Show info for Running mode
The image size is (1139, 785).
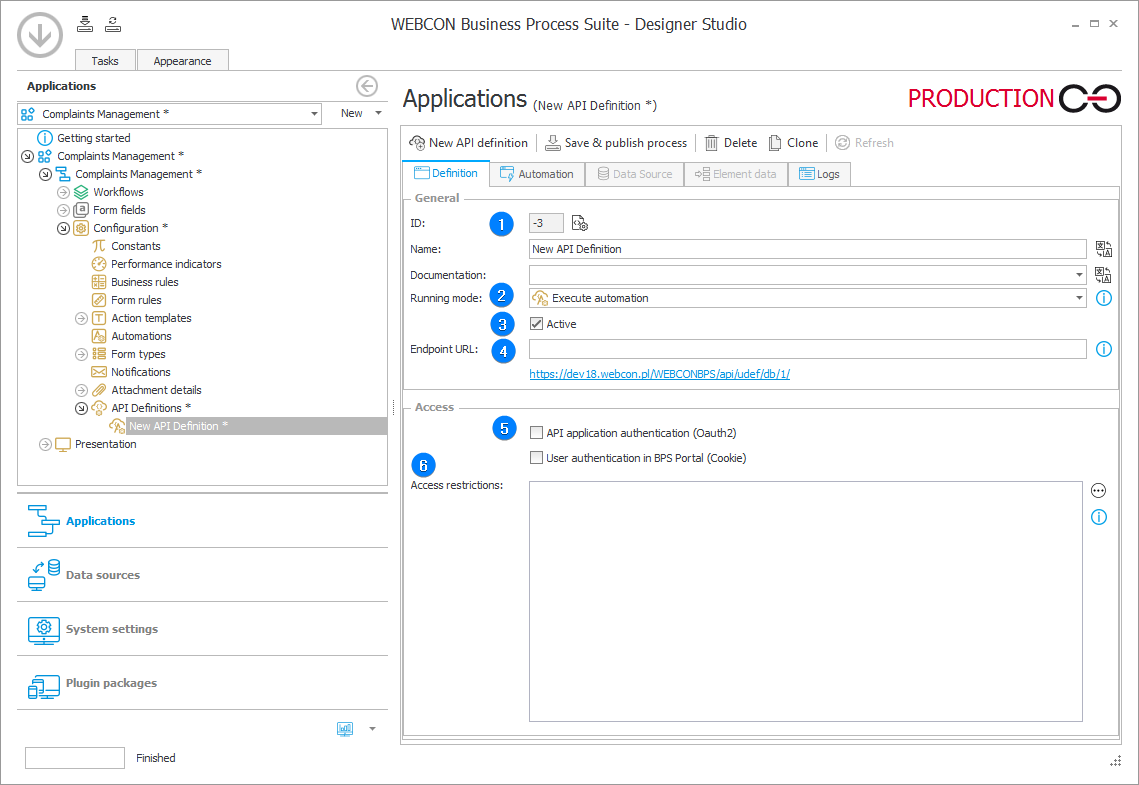pos(1103,298)
